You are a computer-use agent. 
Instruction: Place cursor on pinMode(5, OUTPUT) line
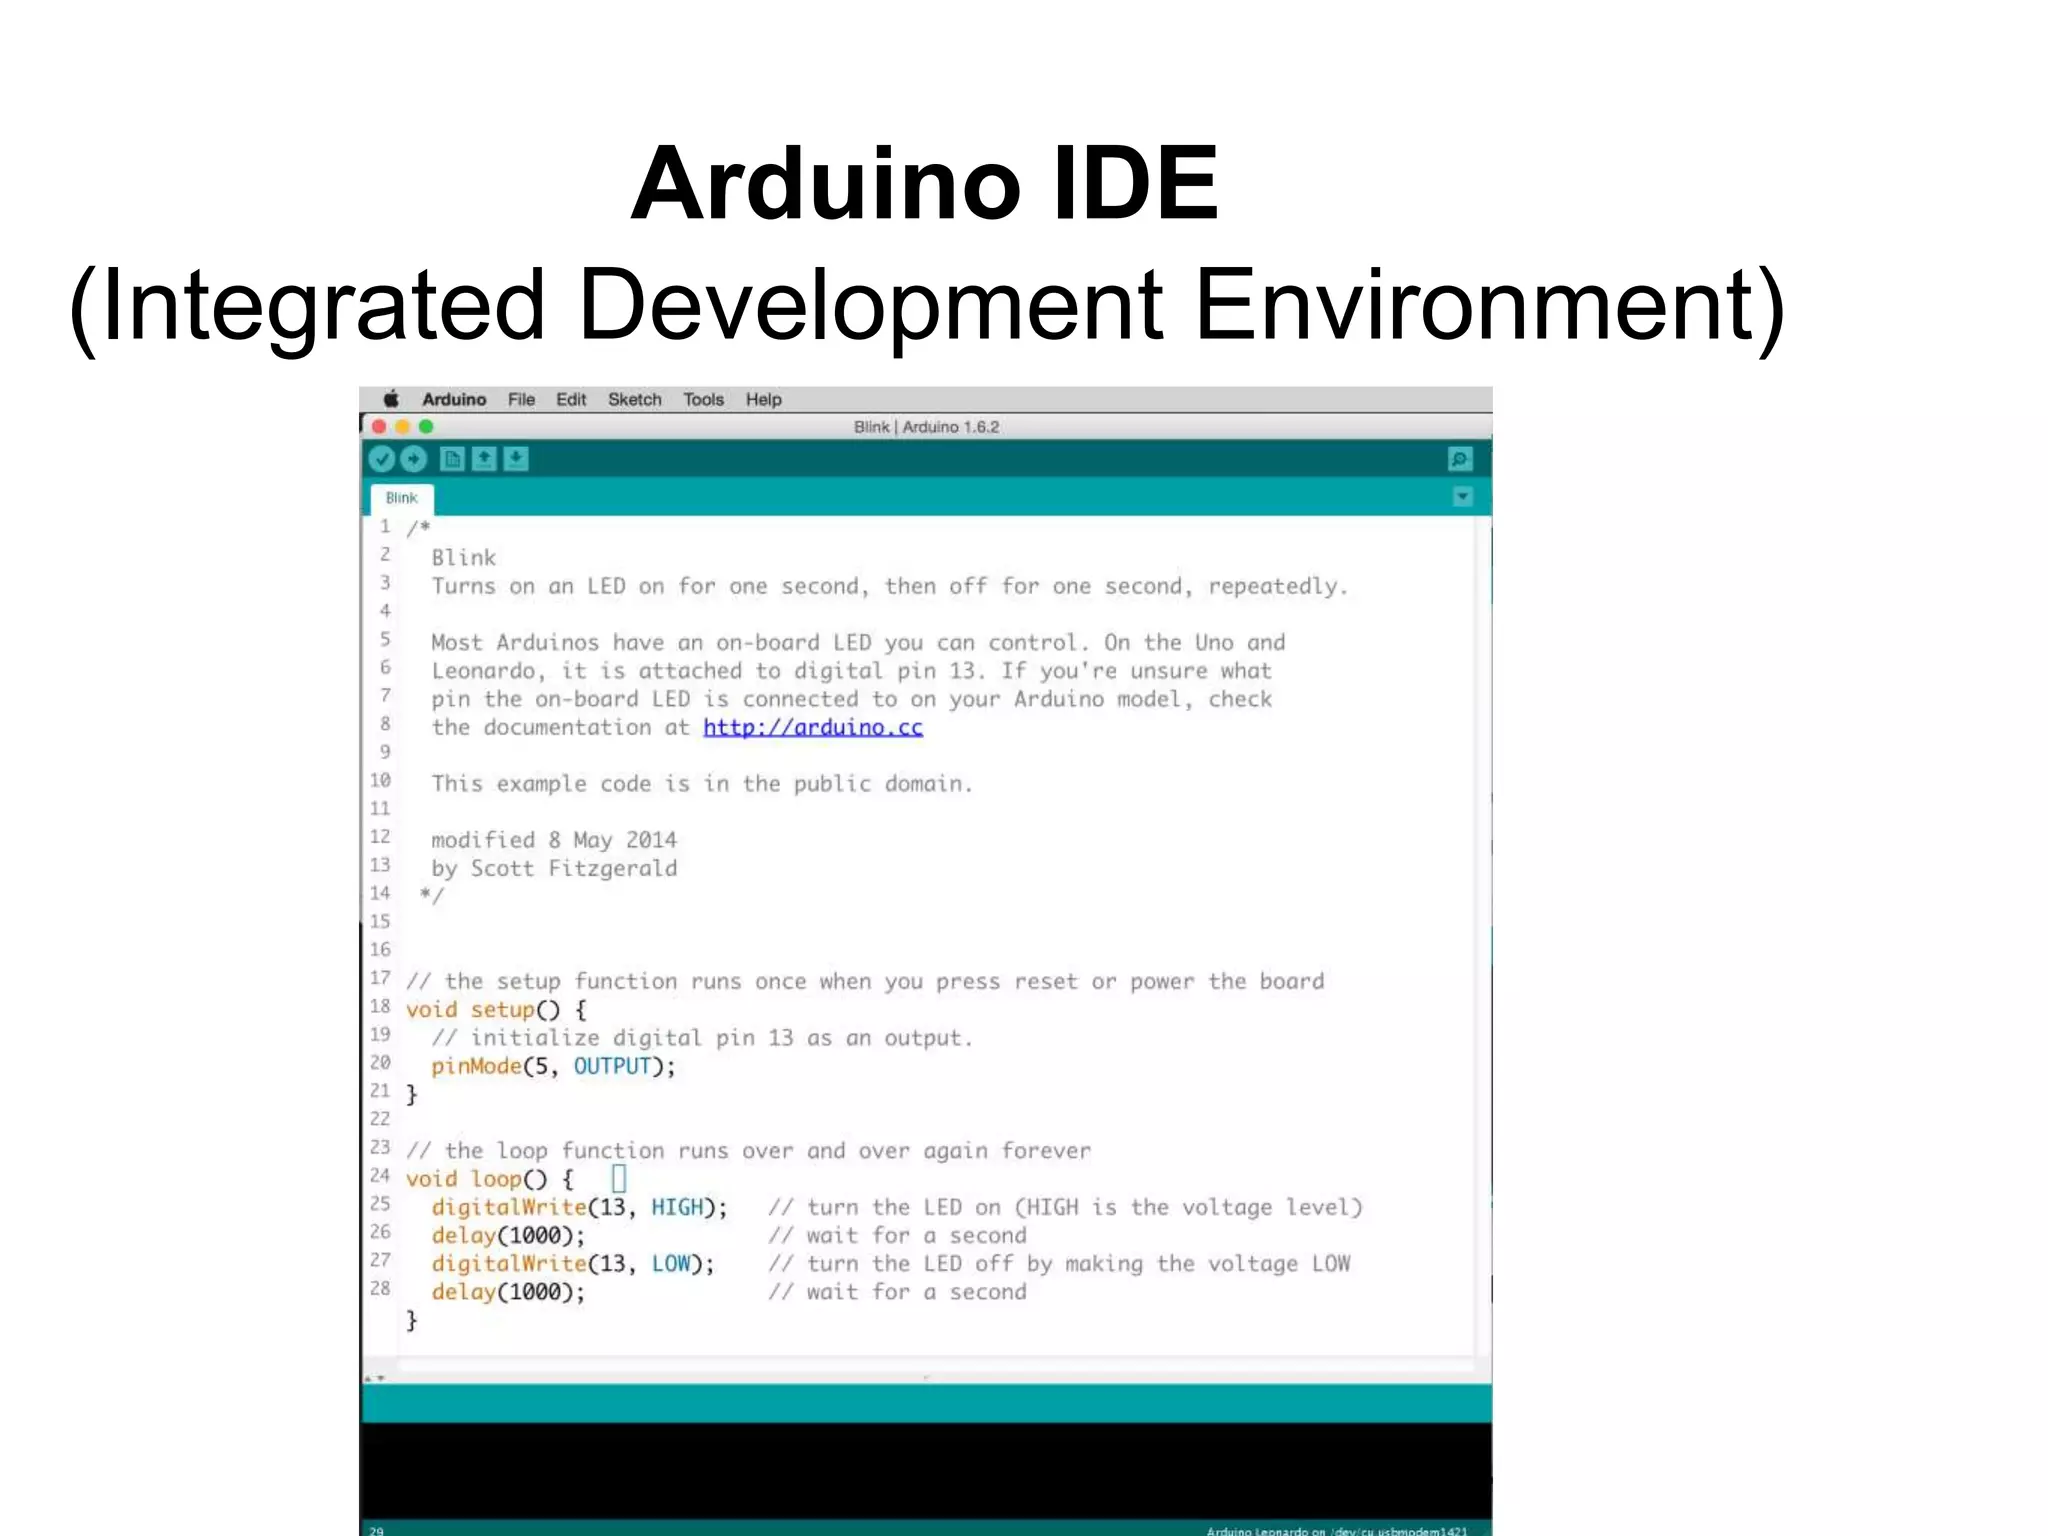[x=552, y=1066]
